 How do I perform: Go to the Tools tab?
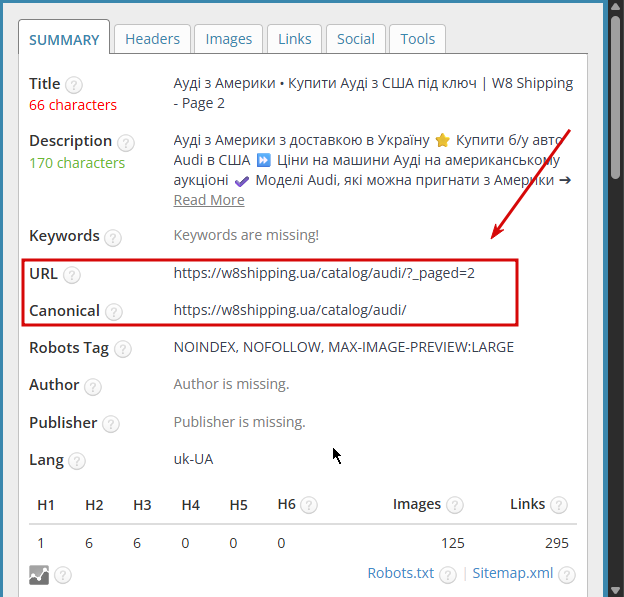pos(417,39)
